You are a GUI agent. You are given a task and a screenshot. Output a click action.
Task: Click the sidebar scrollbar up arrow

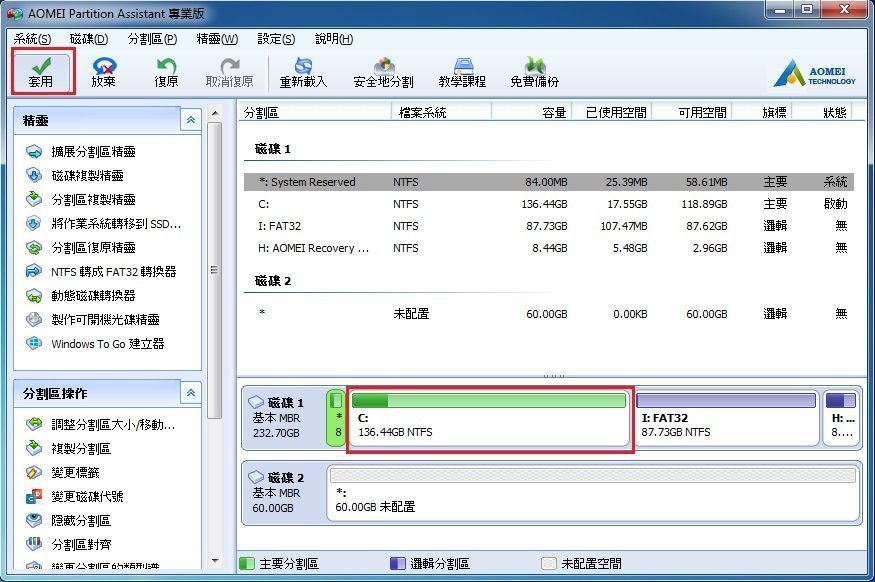click(215, 113)
